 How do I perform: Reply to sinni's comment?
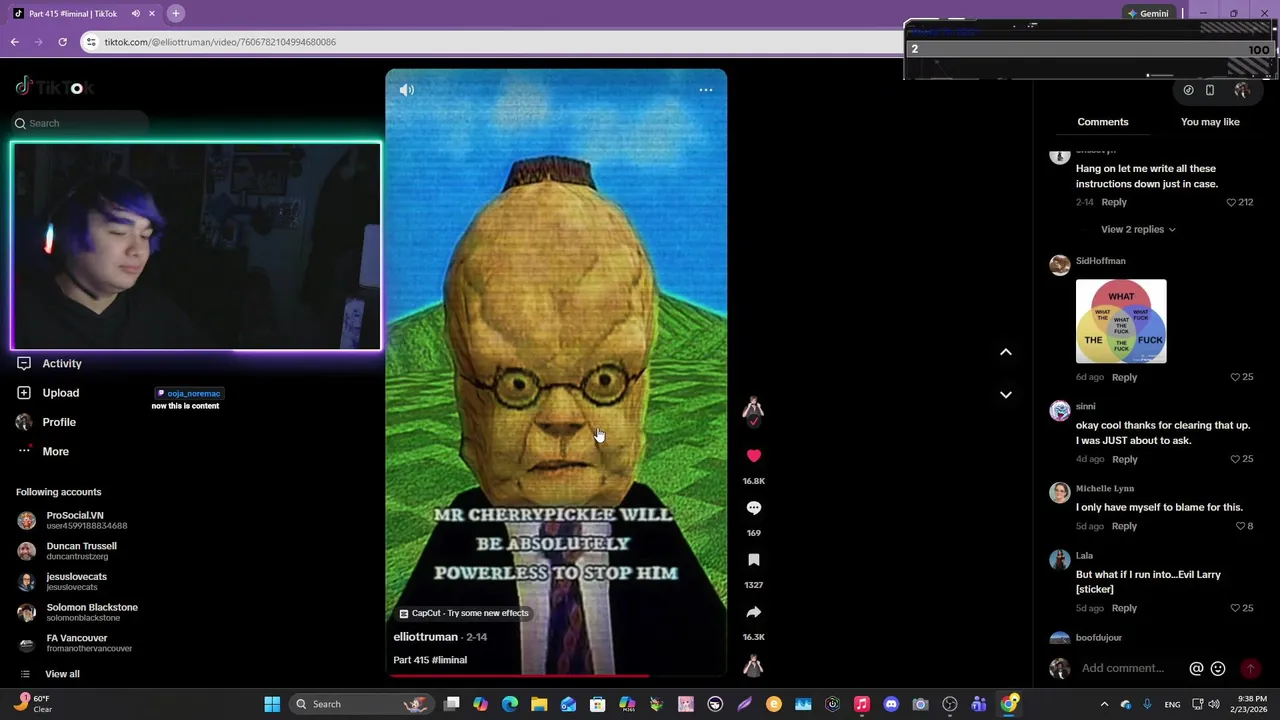[1125, 459]
